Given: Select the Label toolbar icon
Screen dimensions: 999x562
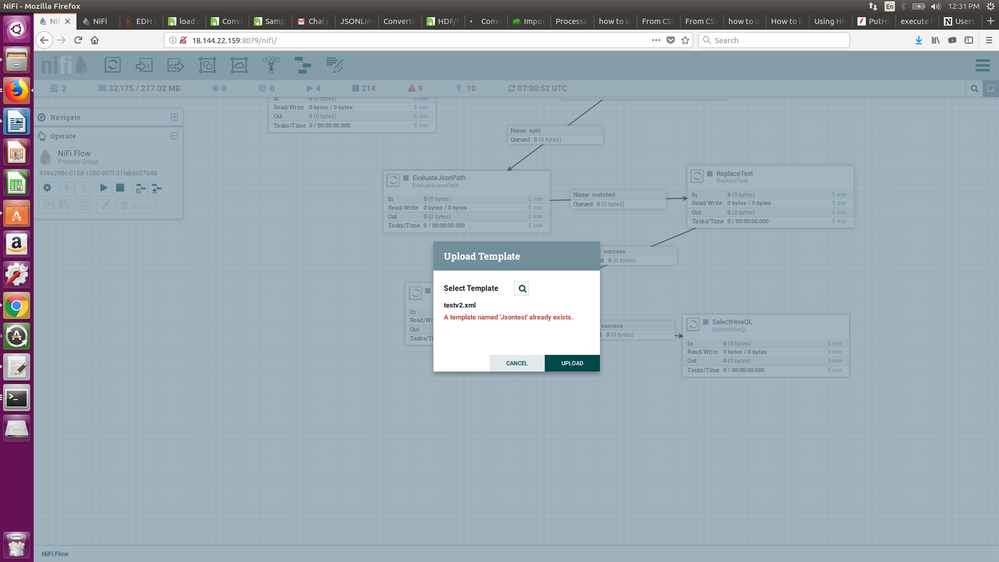Looking at the screenshot, I should (x=334, y=65).
